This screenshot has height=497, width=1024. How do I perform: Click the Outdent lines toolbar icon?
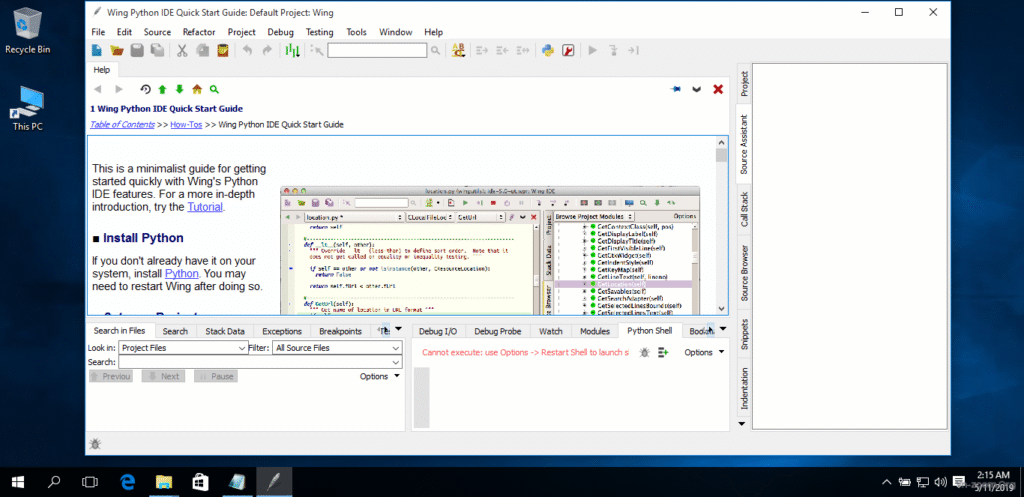coord(503,50)
